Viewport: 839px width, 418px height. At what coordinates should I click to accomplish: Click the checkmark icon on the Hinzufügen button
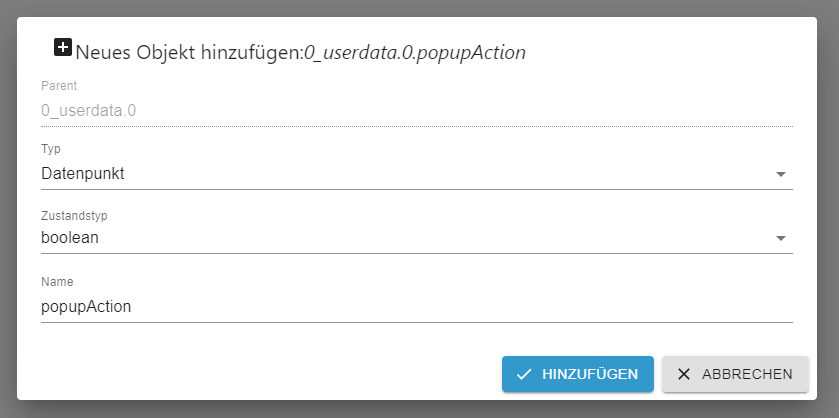click(x=523, y=374)
